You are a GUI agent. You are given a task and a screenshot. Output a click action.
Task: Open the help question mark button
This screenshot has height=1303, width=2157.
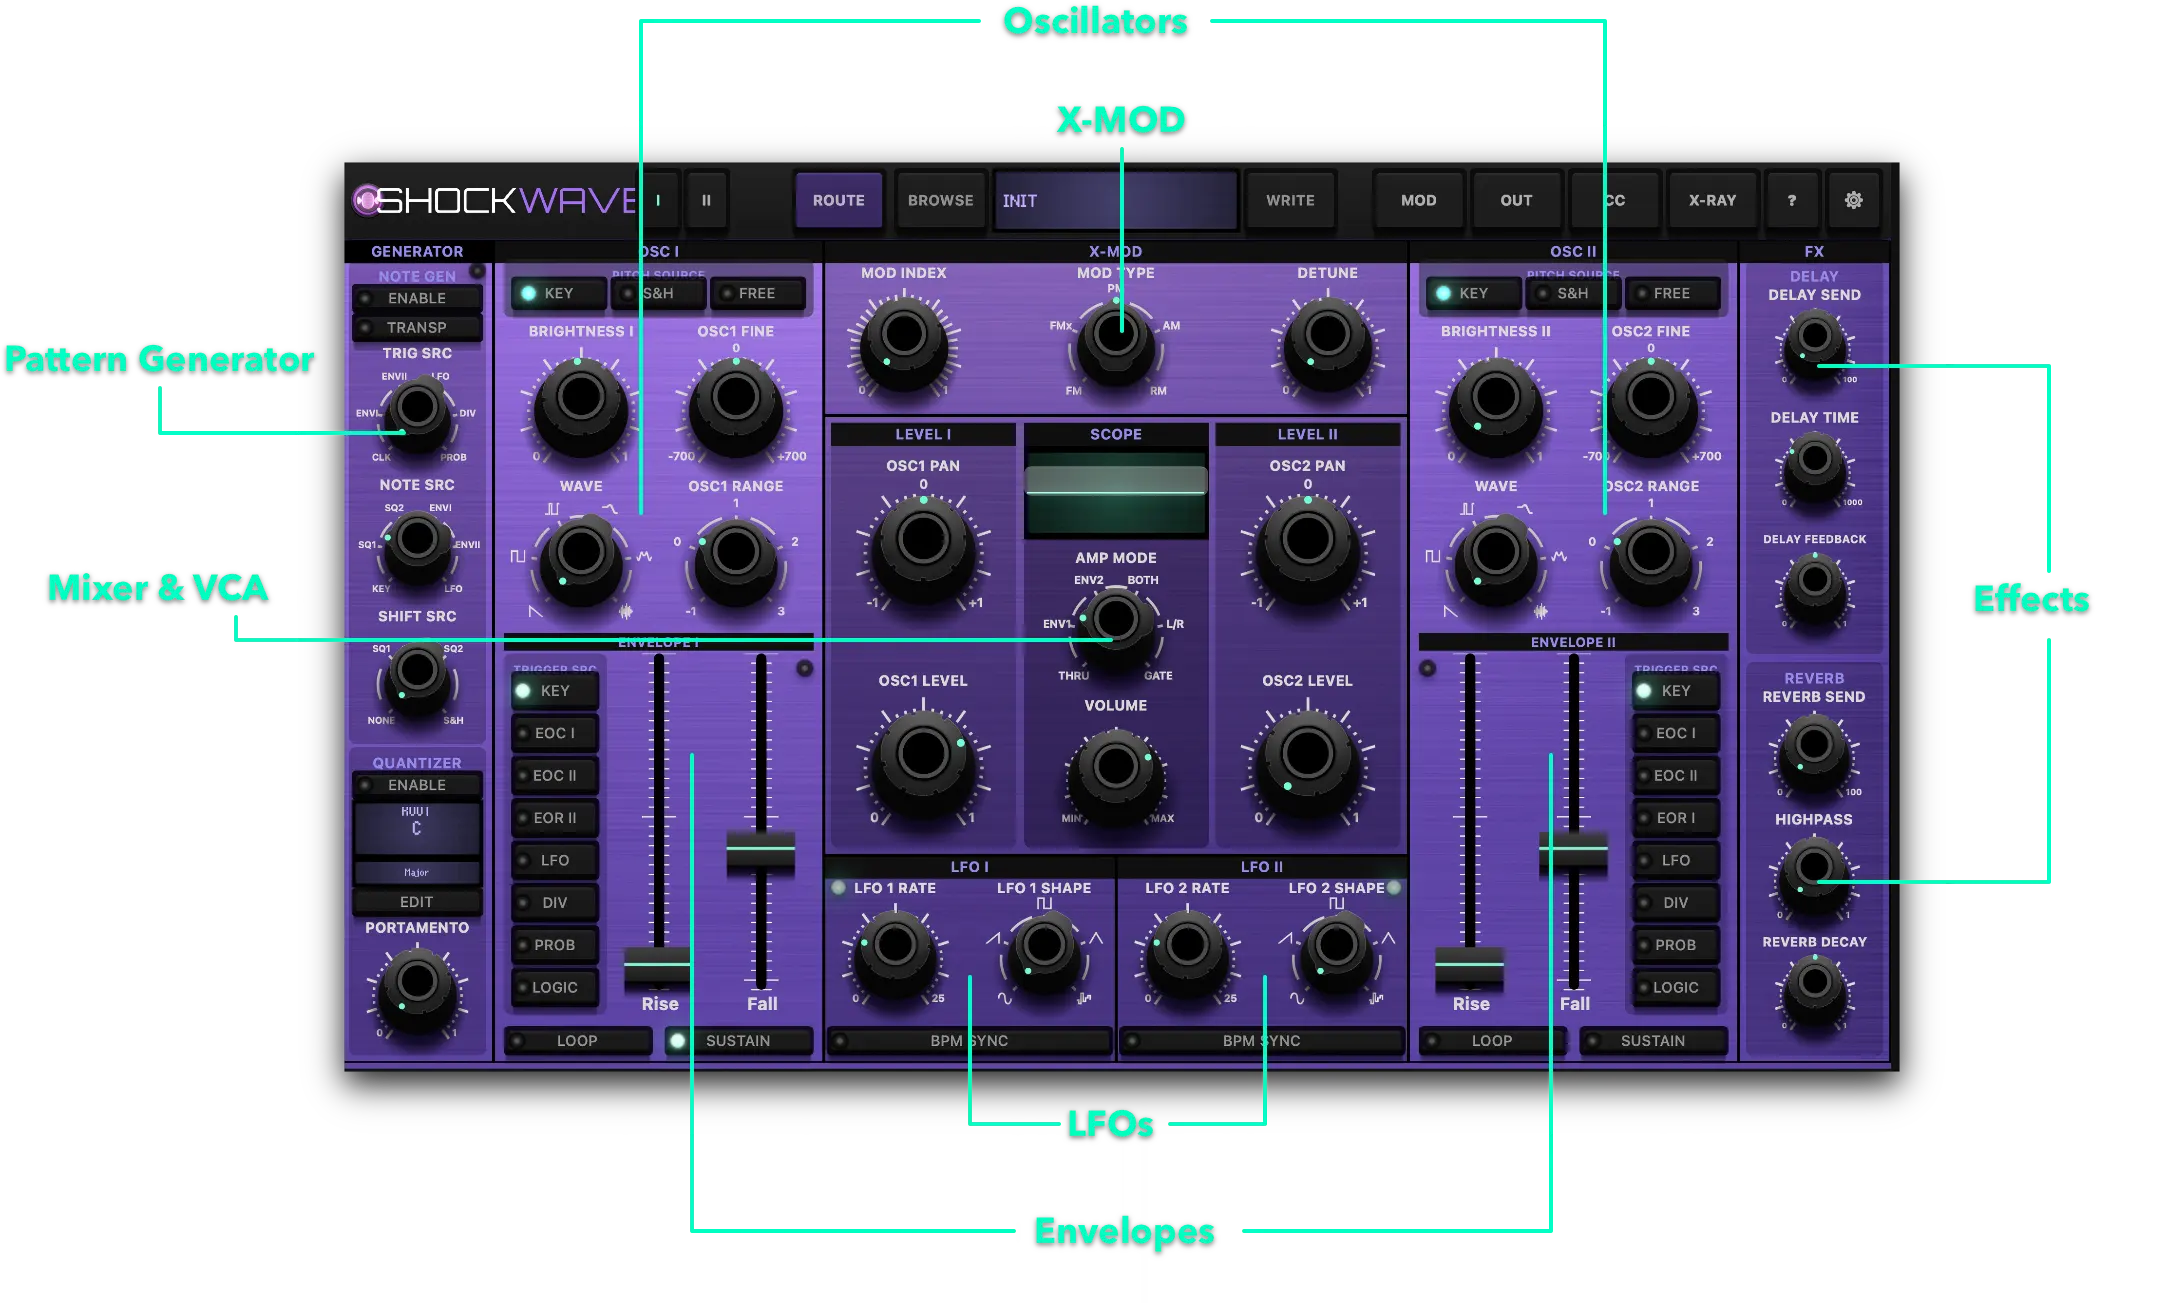point(1791,200)
